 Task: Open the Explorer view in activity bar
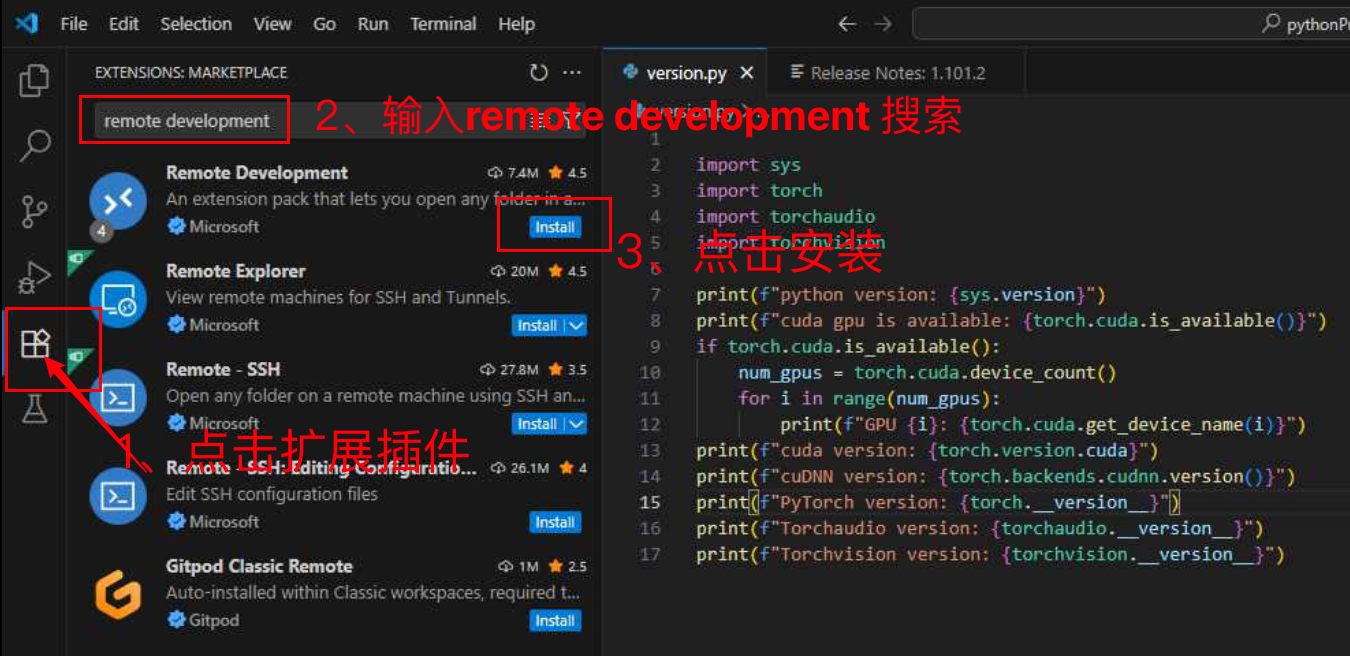34,81
